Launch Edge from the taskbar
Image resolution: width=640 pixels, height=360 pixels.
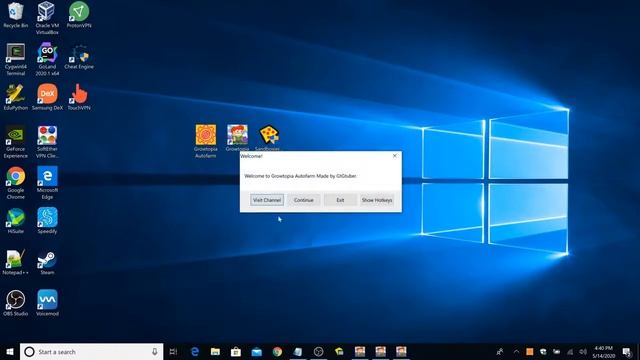tap(195, 351)
